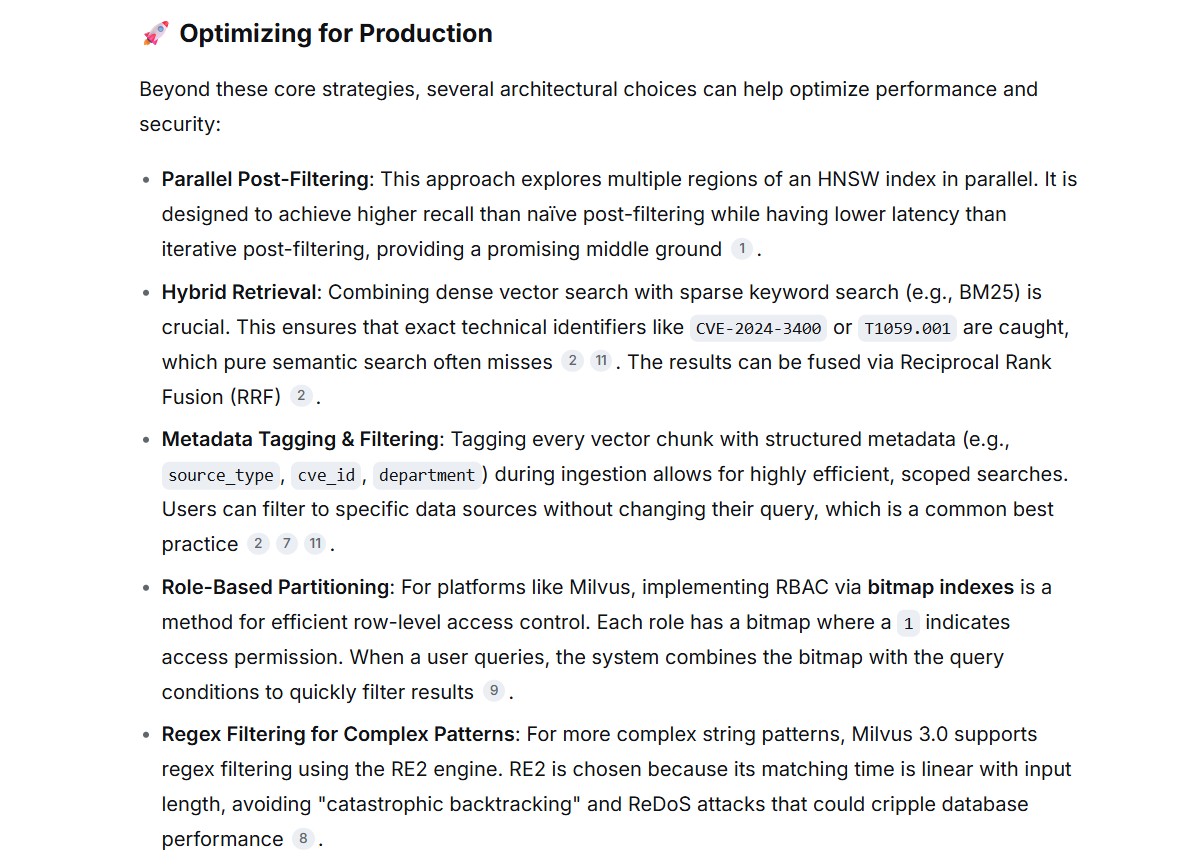The width and height of the screenshot is (1188, 867).
Task: Open citation 7 after the word 'practice'
Action: coord(286,543)
